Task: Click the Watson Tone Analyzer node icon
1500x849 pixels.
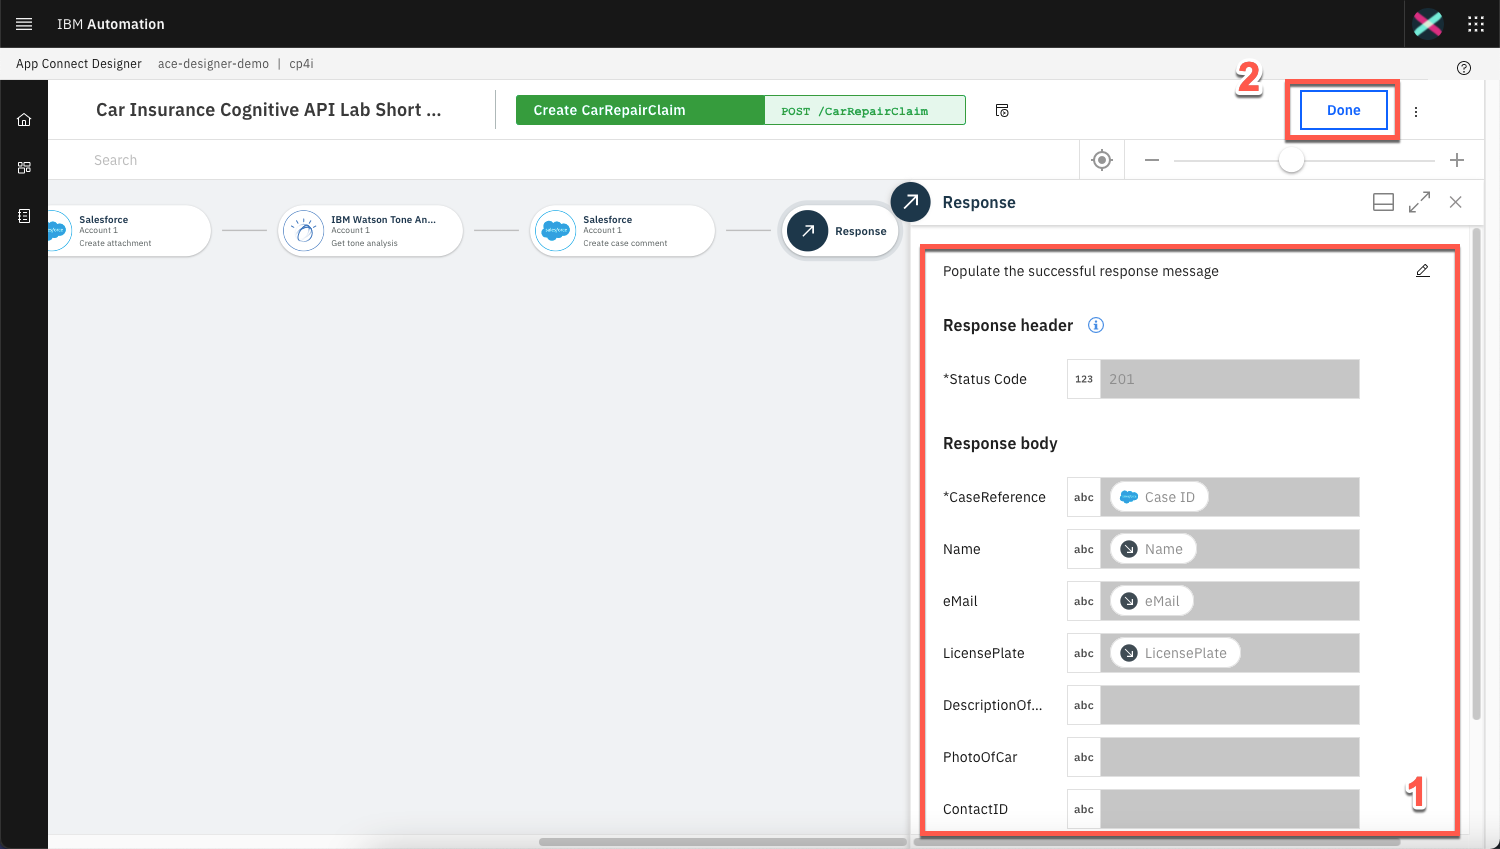Action: pos(303,231)
